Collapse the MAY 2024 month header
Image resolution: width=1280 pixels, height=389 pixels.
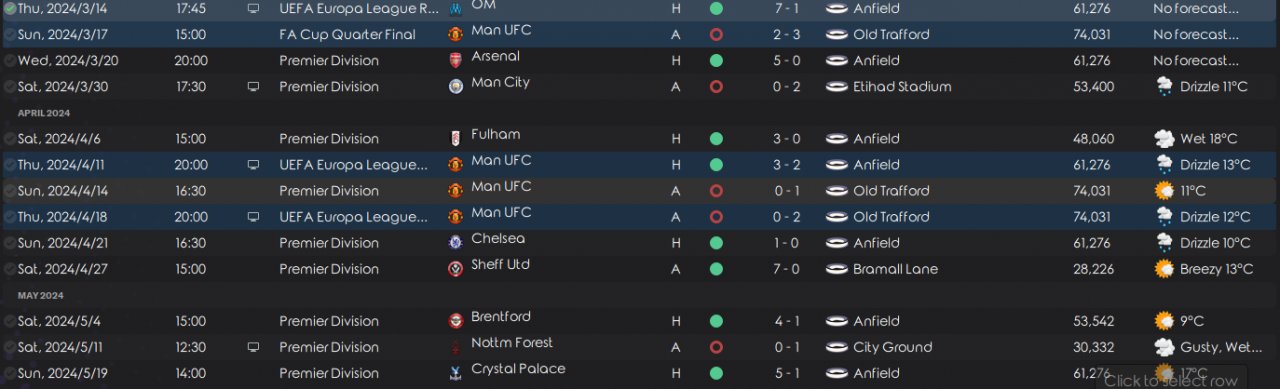tap(40, 296)
